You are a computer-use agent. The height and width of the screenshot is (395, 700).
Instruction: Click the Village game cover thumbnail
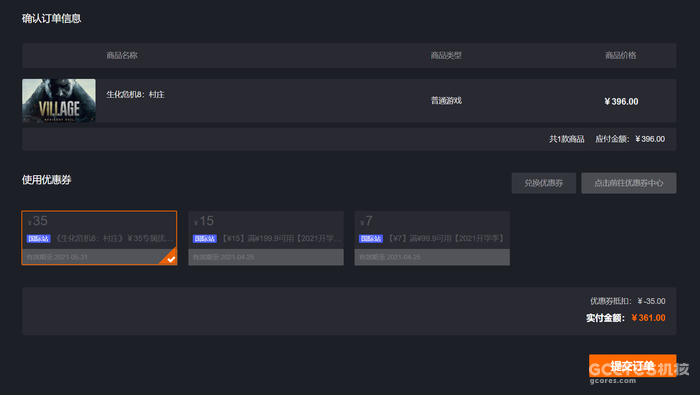(x=59, y=100)
